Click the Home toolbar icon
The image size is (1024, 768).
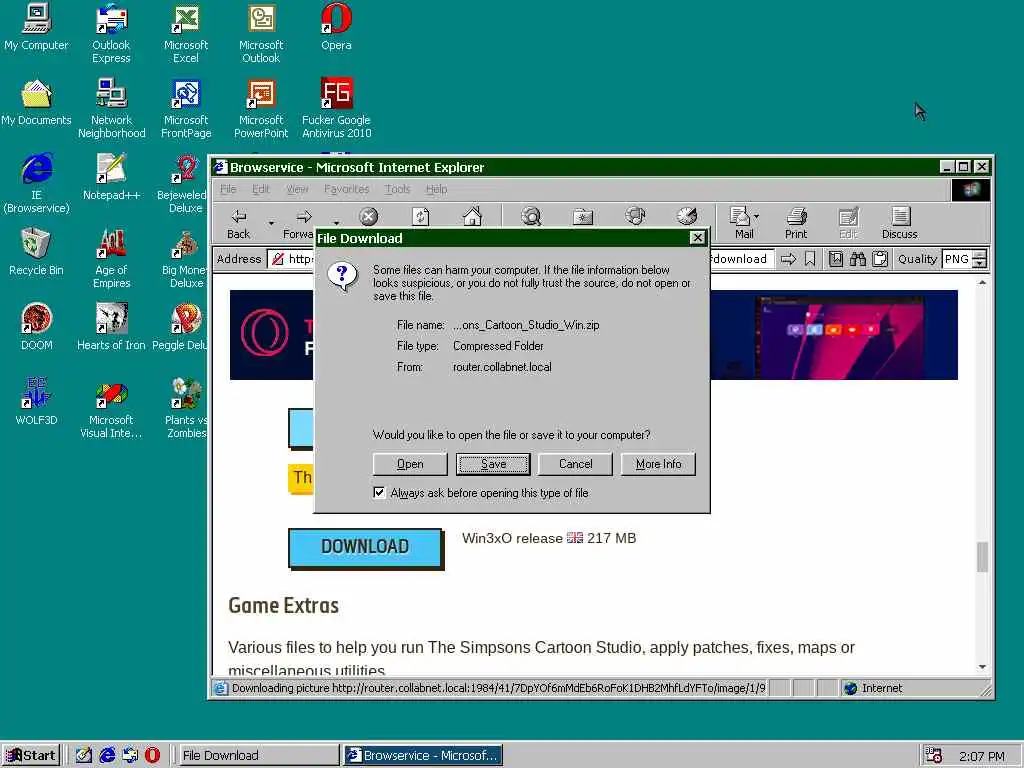pos(472,216)
